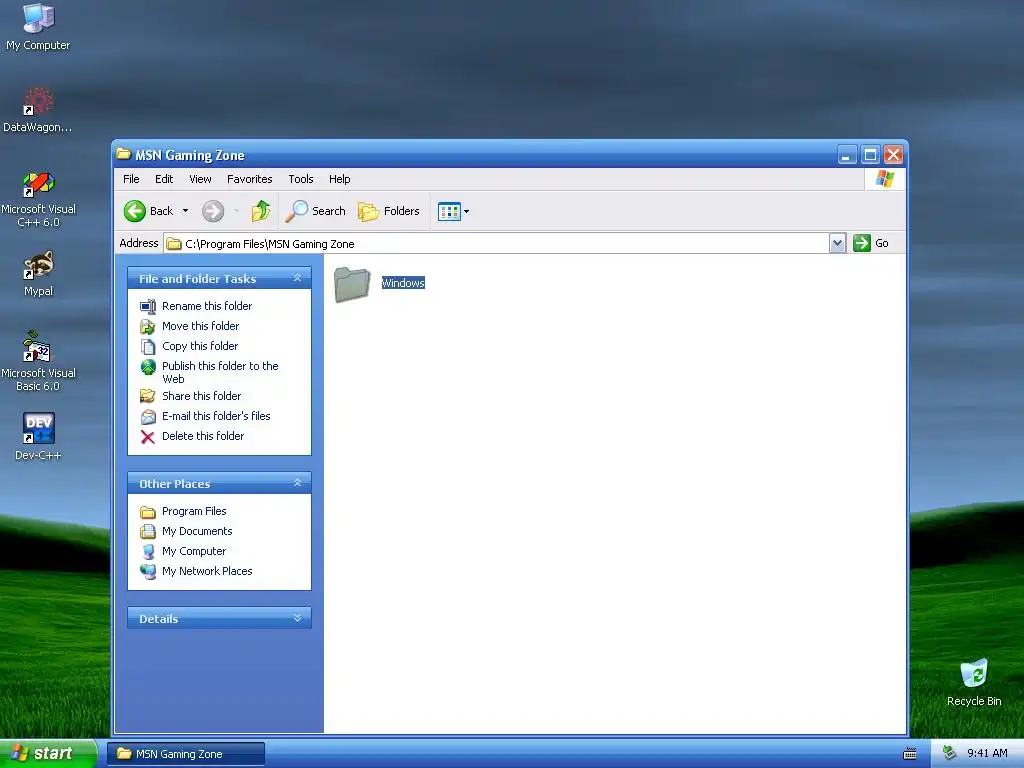Click the Copy this folder page icon
This screenshot has width=1024, height=768.
tap(148, 347)
